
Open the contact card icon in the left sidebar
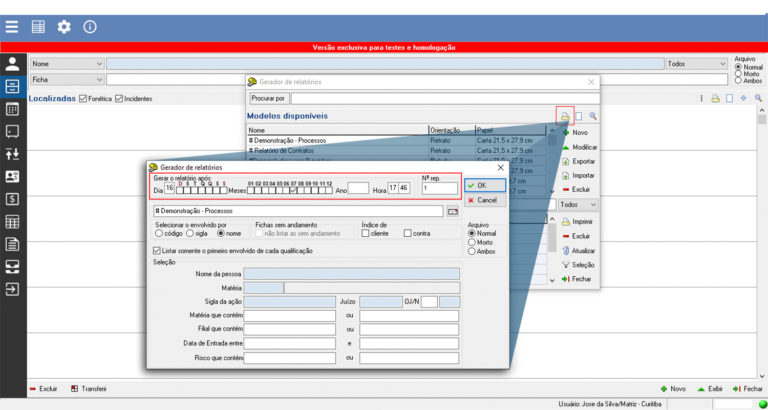tap(12, 176)
